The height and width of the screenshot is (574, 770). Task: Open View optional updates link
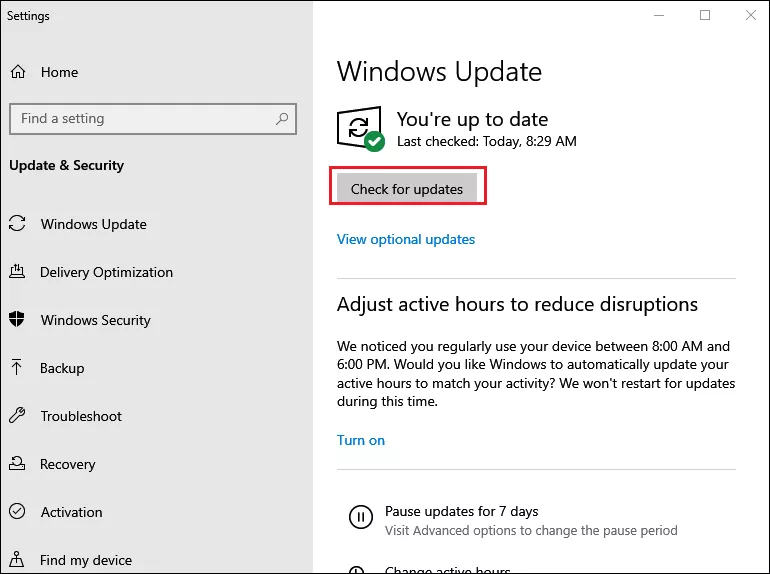(x=406, y=239)
